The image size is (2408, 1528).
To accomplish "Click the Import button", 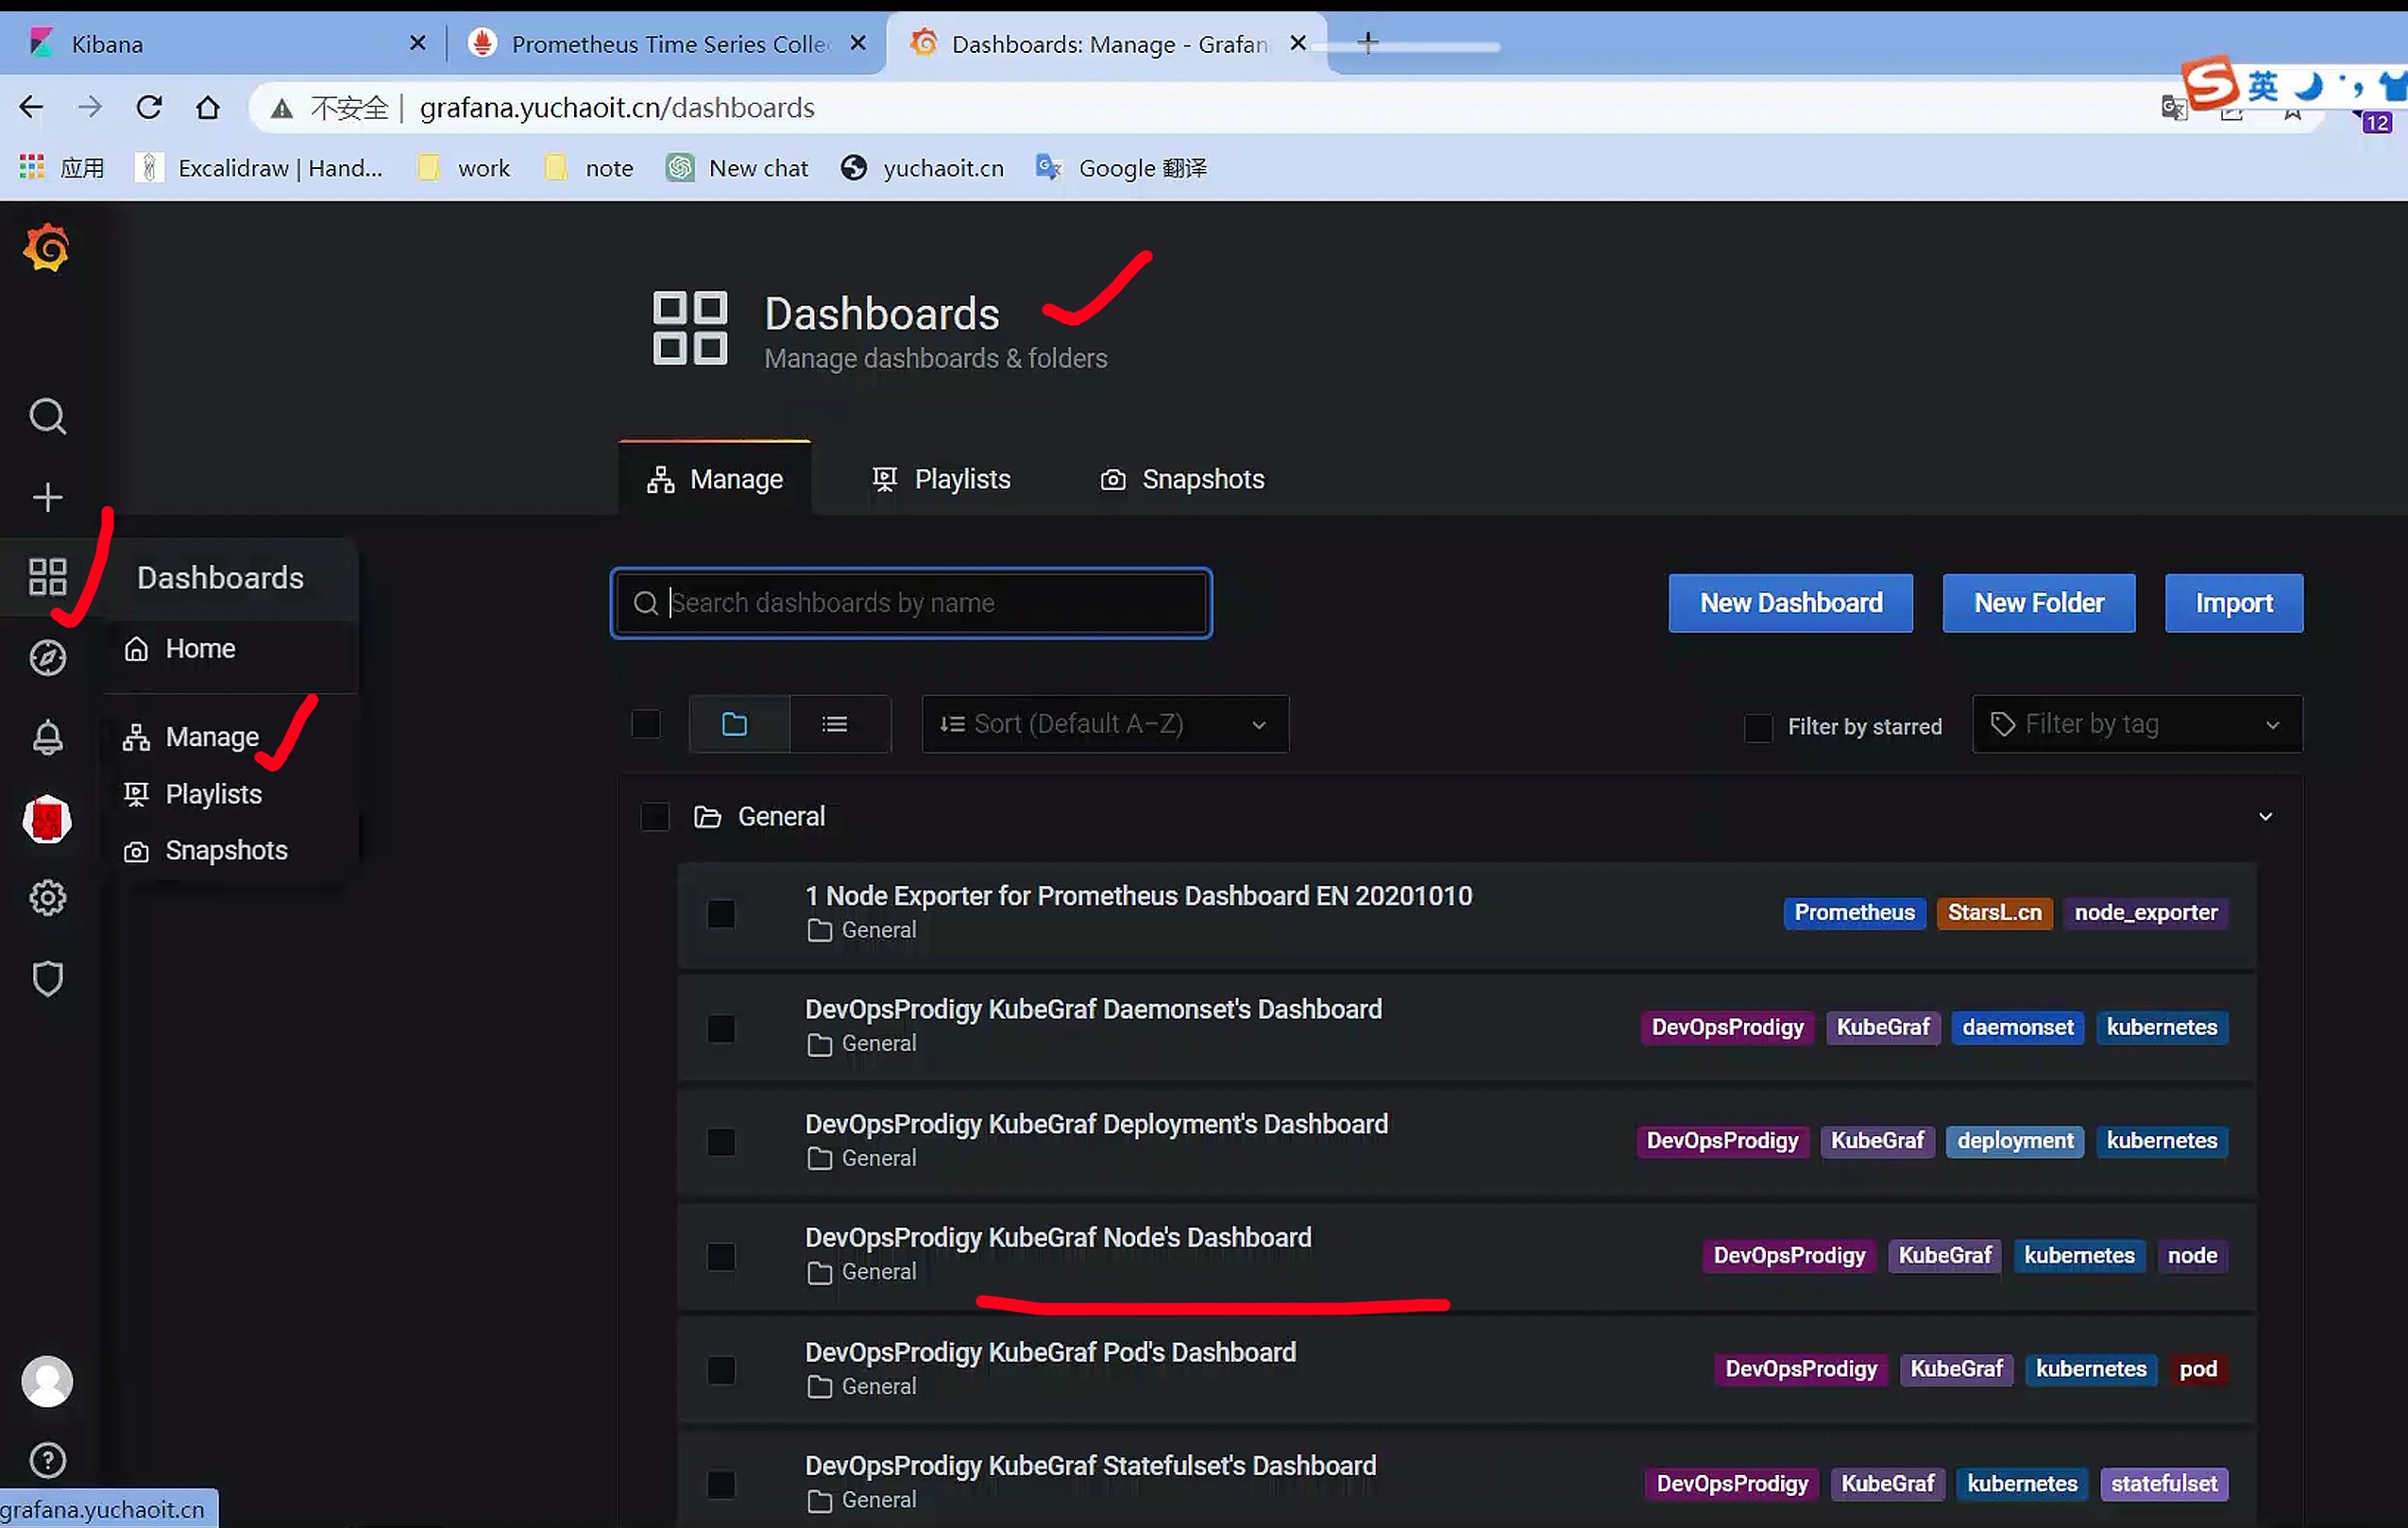I will coord(2233,603).
